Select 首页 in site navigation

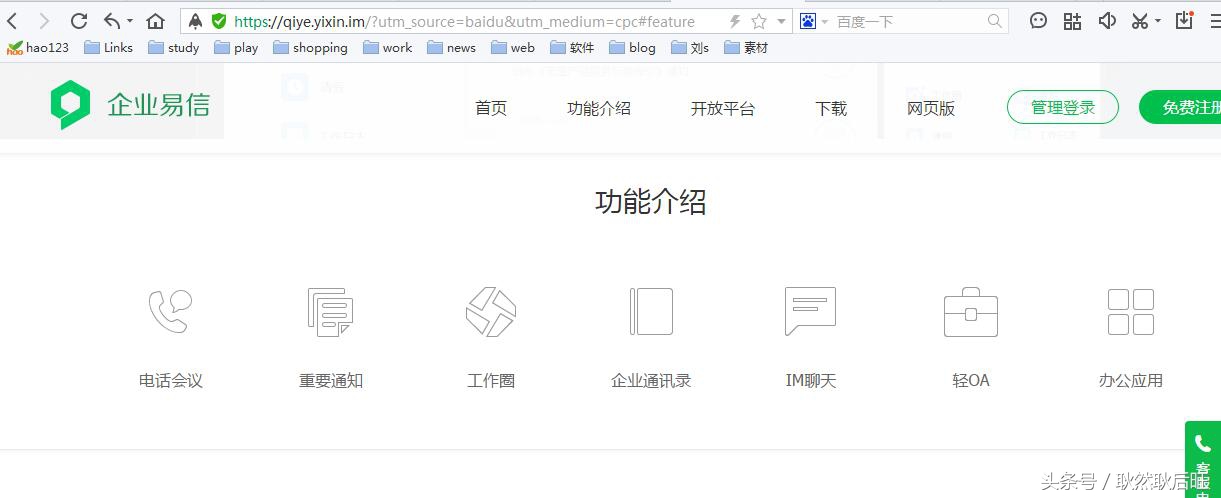coord(491,108)
